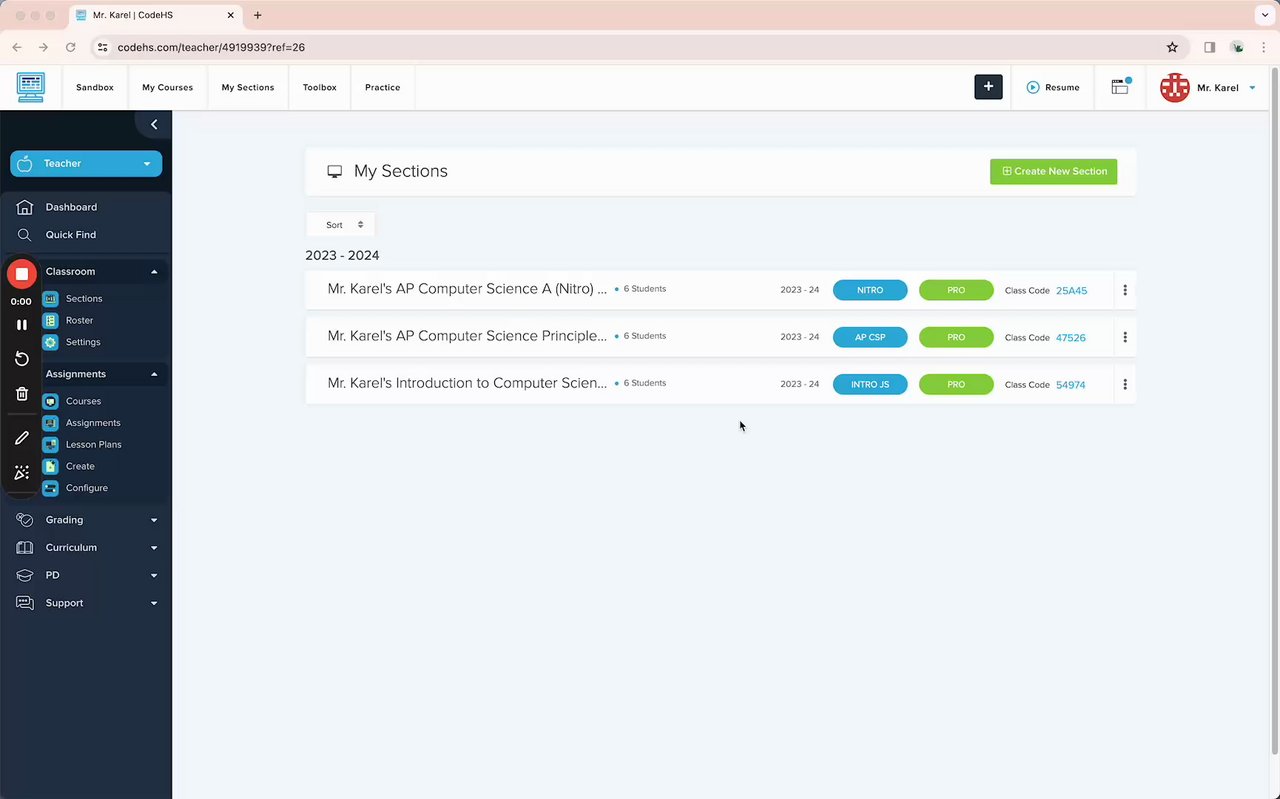The image size is (1280, 799).
Task: Expand the Grading sidebar section
Action: pos(154,520)
